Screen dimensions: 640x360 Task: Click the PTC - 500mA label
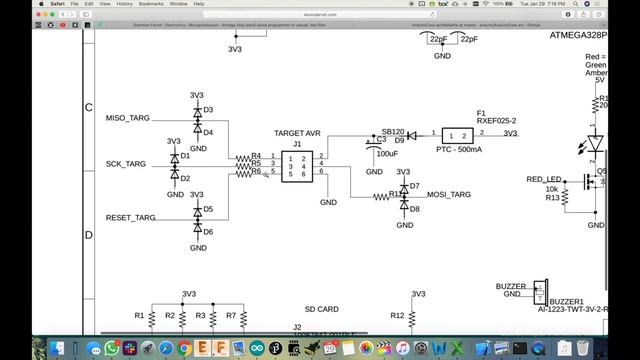[x=459, y=150]
